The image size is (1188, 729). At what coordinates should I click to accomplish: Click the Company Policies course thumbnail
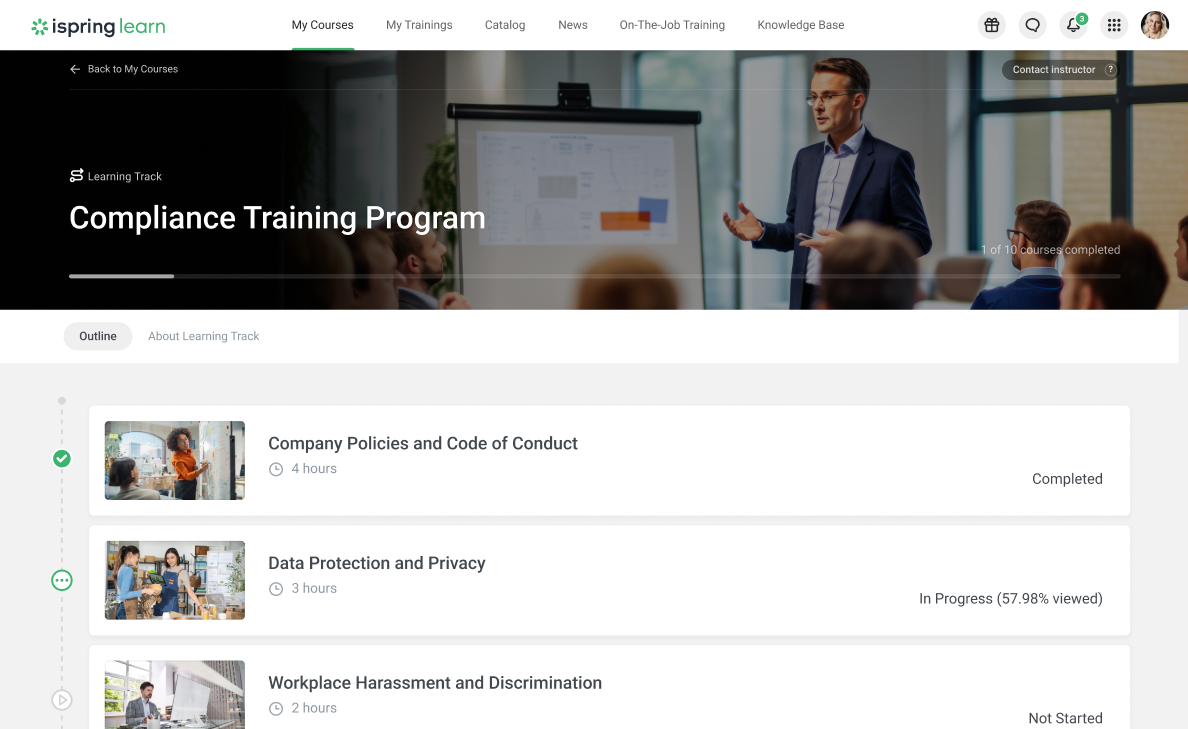click(175, 460)
